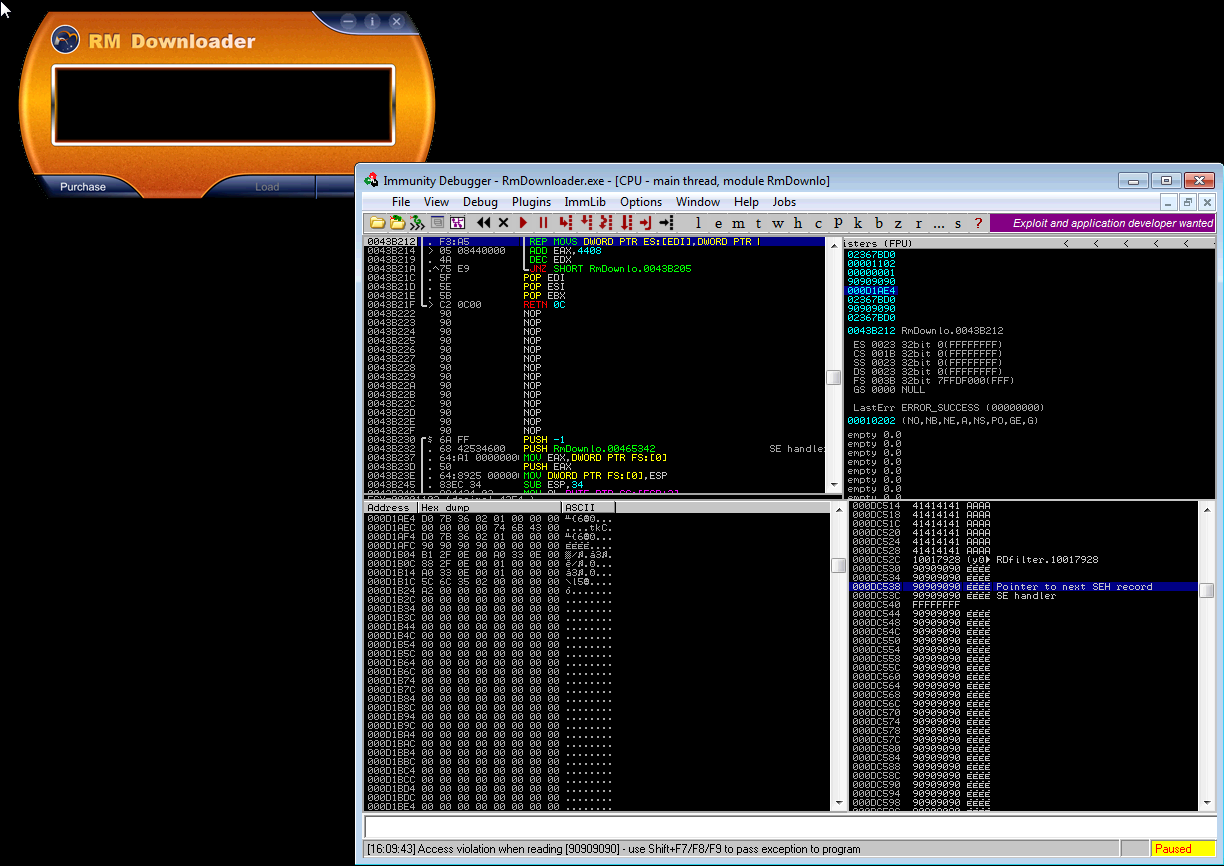Click the Restart program rewind icon

pos(483,222)
